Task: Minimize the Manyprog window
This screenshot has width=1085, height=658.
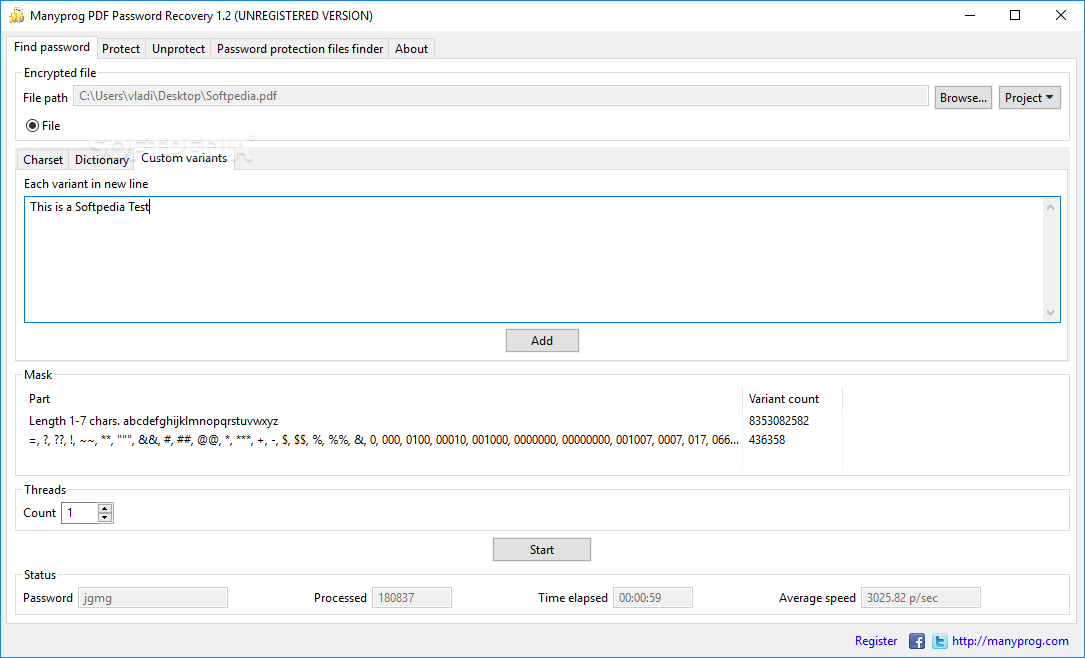Action: (969, 15)
